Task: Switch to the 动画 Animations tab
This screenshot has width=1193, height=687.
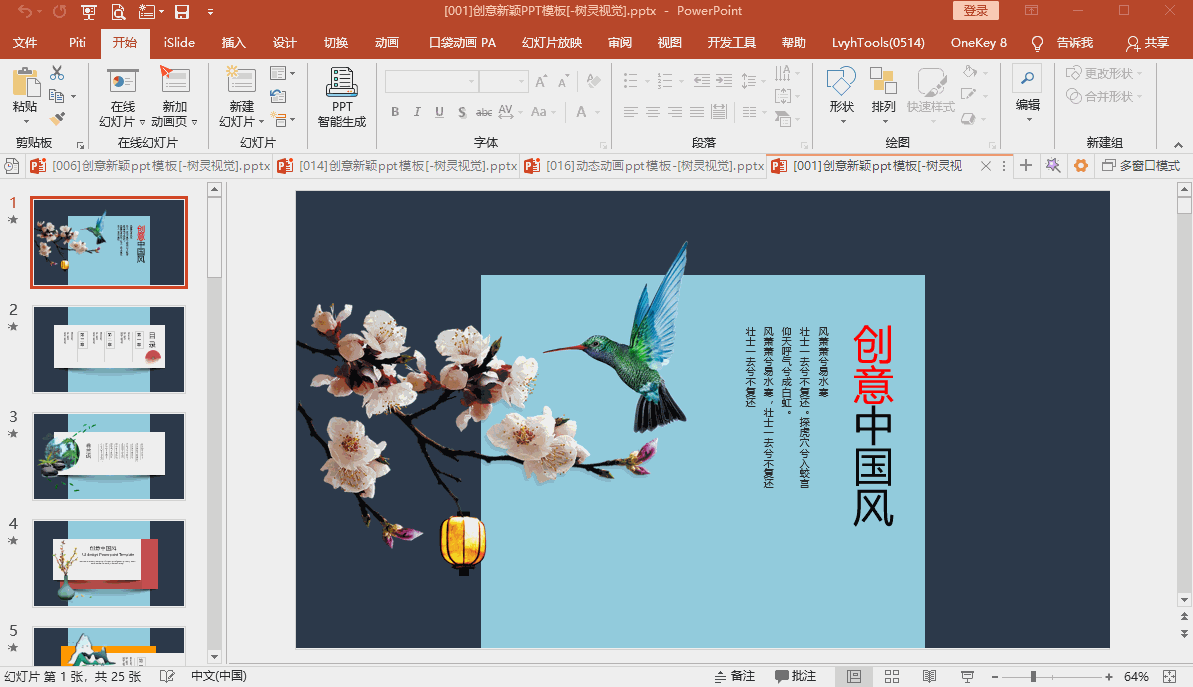Action: [x=387, y=43]
